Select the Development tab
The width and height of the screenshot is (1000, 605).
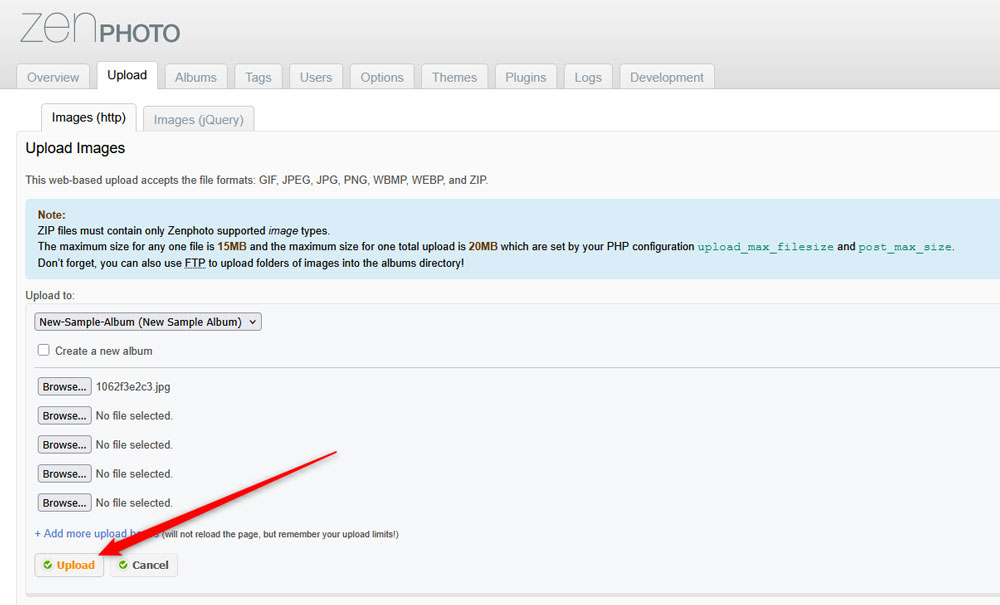tap(666, 76)
